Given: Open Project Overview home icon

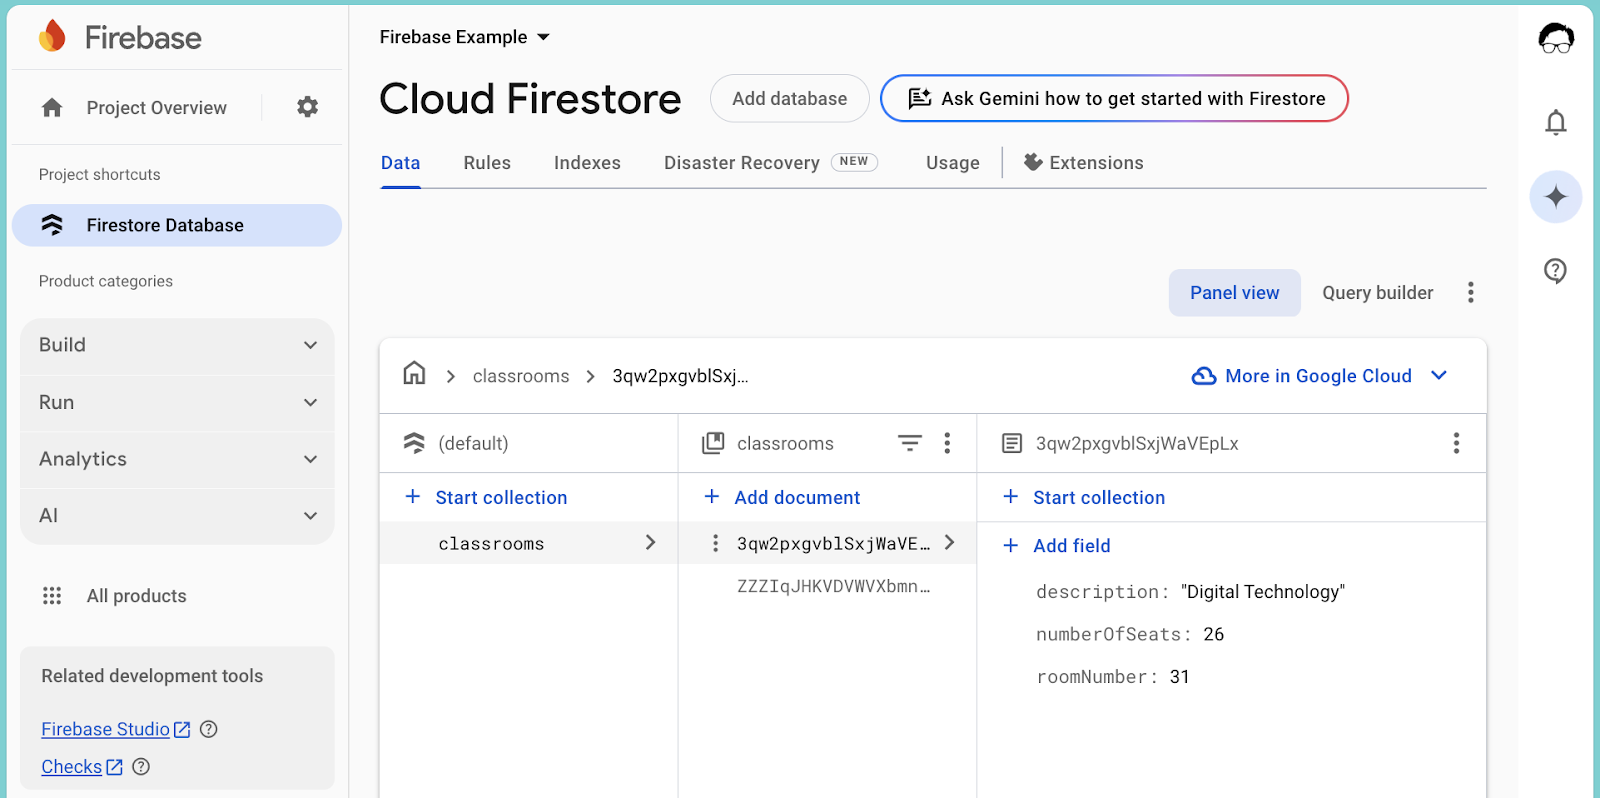Looking at the screenshot, I should (52, 107).
